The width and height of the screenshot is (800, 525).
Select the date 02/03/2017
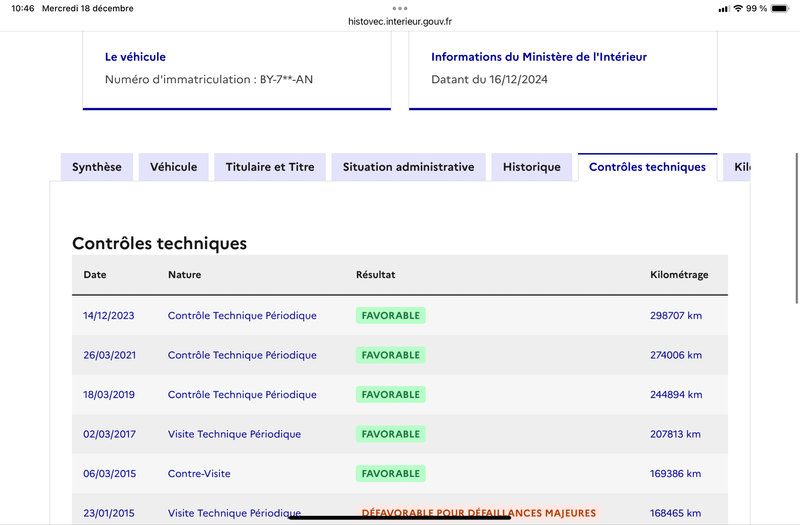tap(110, 434)
